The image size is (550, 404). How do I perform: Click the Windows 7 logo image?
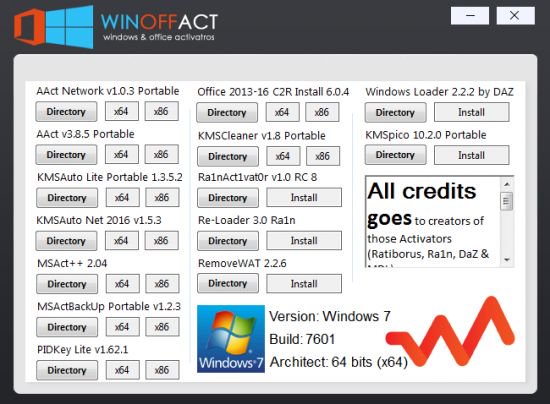231,338
